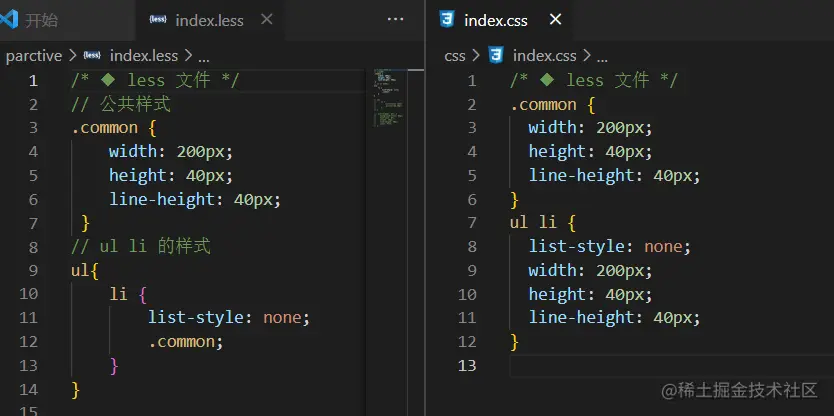
Task: Click the '.common;' mixin call line
Action: pyautogui.click(x=186, y=342)
